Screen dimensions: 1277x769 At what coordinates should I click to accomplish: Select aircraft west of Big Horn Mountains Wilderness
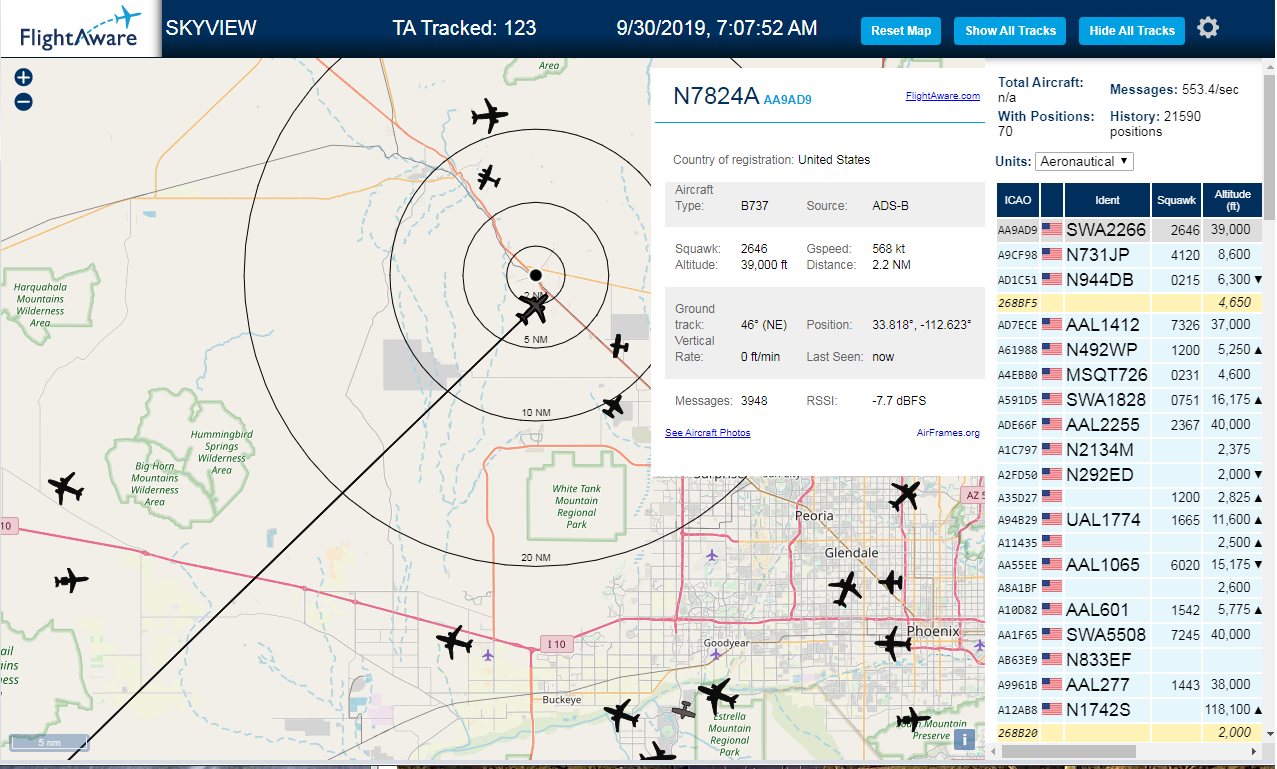click(67, 489)
